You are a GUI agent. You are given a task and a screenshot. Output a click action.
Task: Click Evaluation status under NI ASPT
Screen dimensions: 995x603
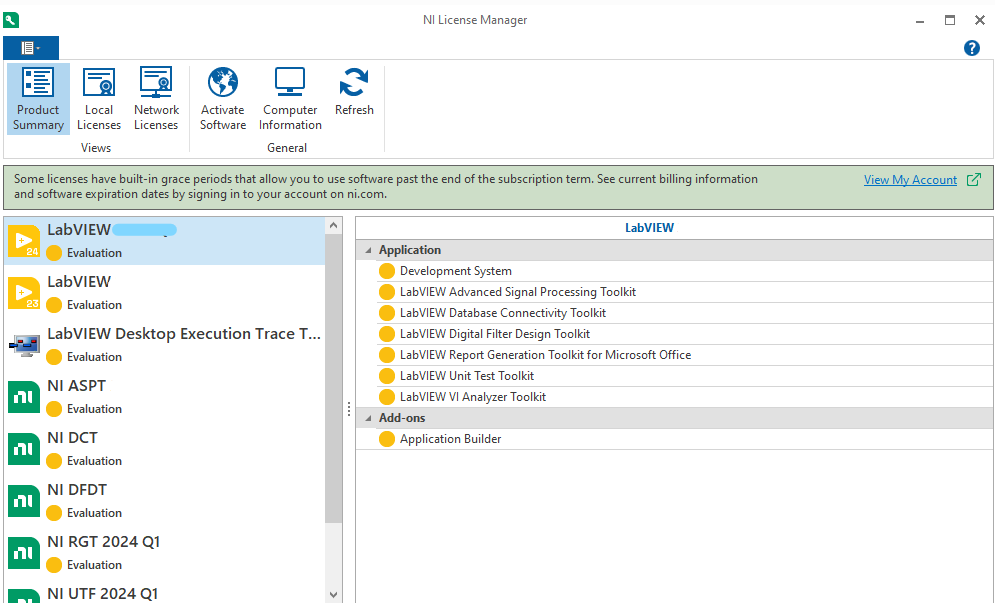click(95, 409)
